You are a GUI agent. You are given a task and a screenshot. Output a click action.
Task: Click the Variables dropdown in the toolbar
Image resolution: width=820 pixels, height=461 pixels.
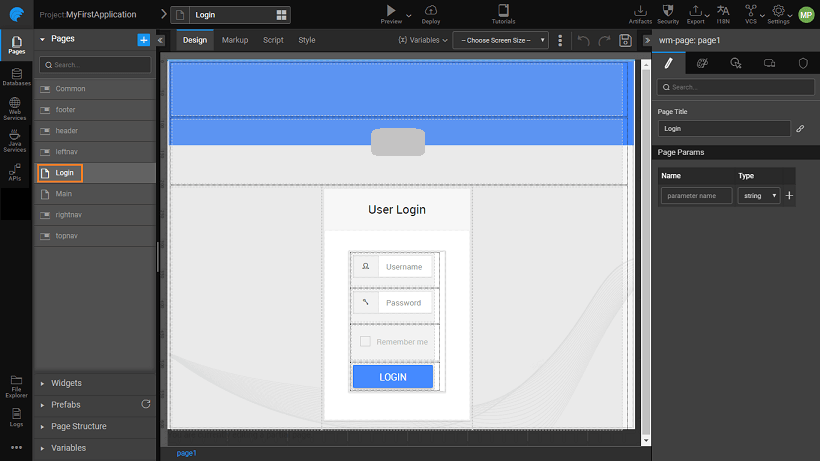[421, 40]
